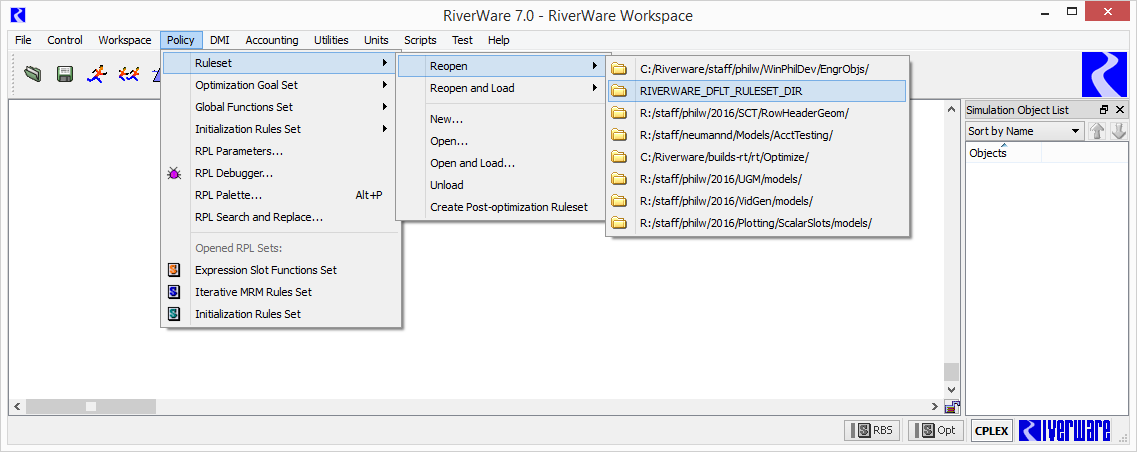Choose Open… in Ruleset submenu
The height and width of the screenshot is (452, 1137).
click(x=500, y=141)
